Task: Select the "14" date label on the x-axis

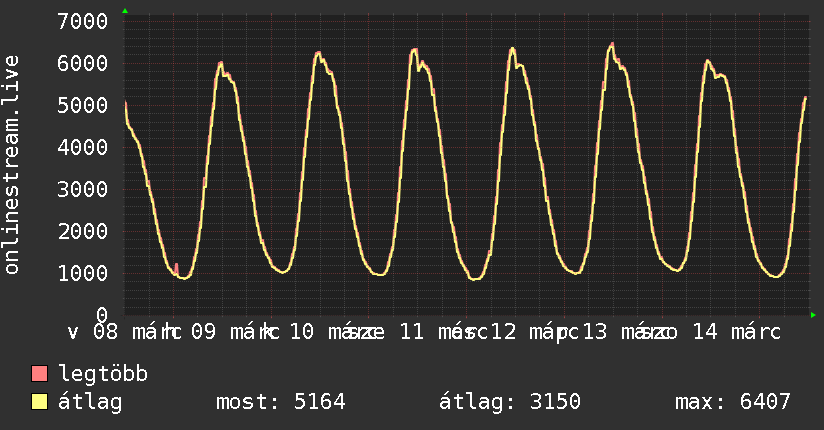Action: pyautogui.click(x=705, y=332)
